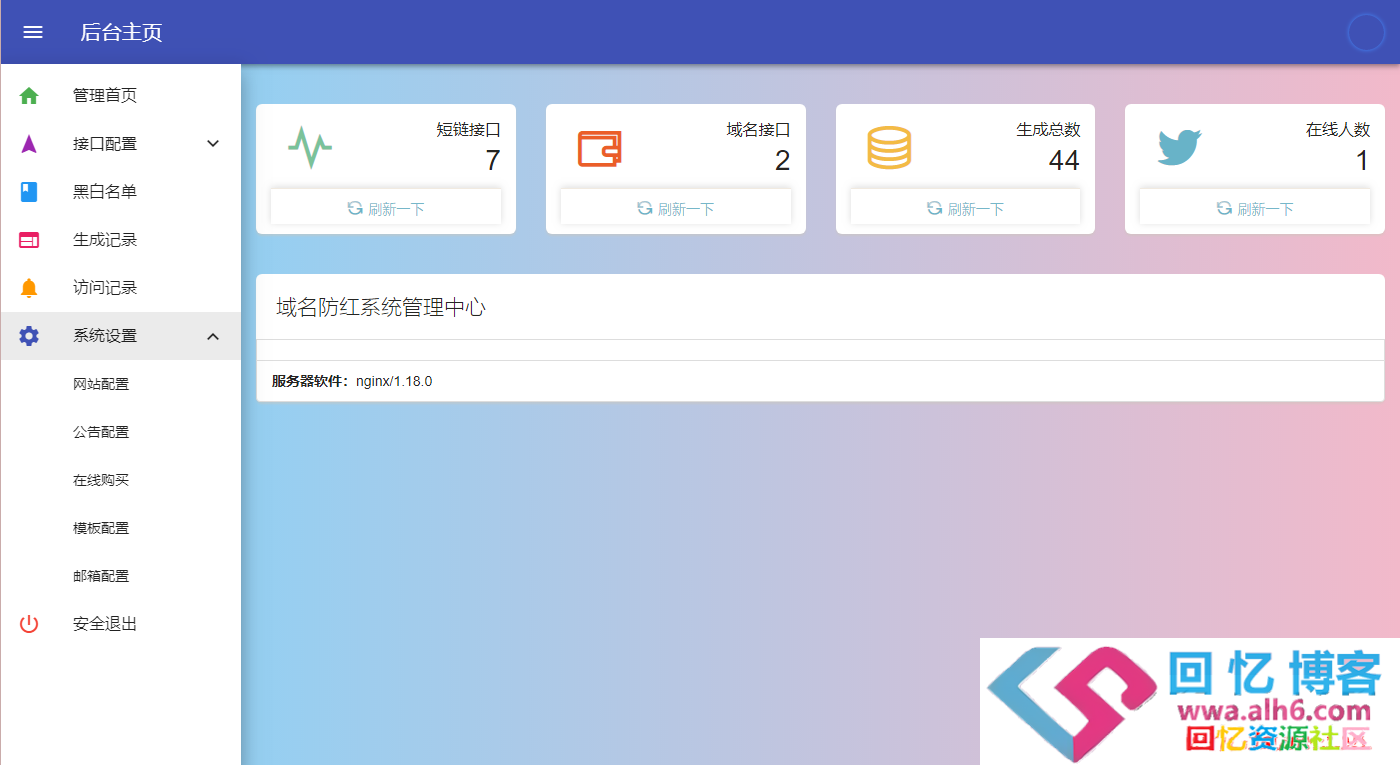Click the yellow coins stack icon on 生成总数 card

[x=889, y=148]
